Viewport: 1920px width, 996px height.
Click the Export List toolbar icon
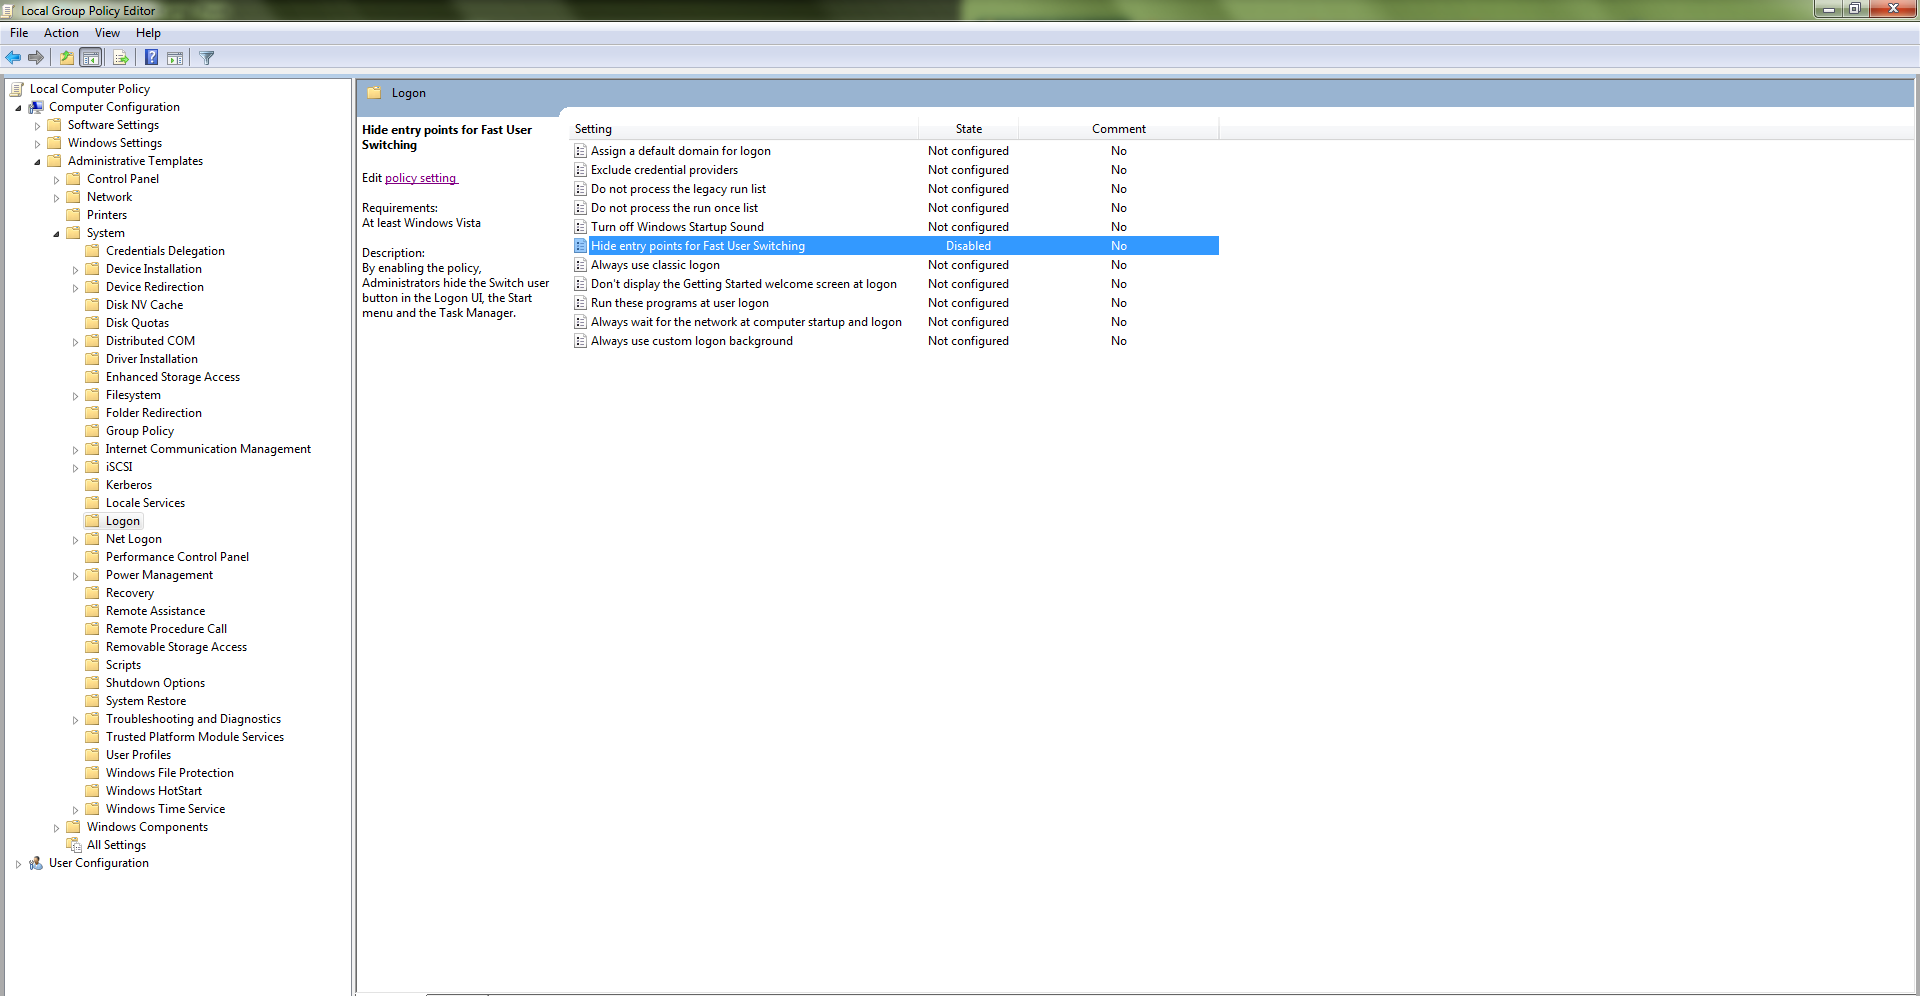[120, 58]
